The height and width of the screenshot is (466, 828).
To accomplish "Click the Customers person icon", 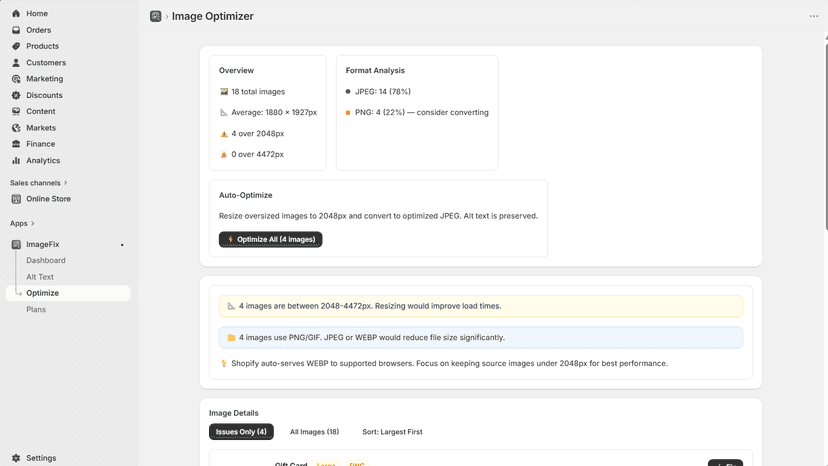I will [16, 63].
